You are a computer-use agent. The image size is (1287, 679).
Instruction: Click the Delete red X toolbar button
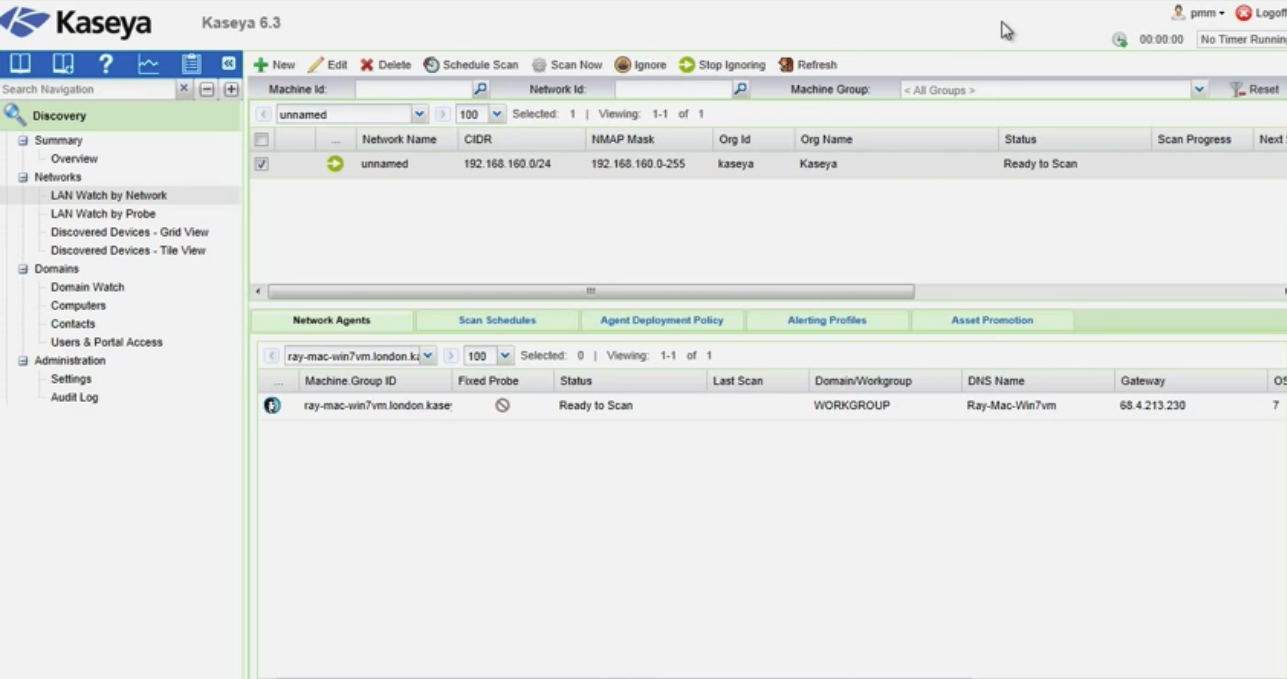[x=385, y=65]
